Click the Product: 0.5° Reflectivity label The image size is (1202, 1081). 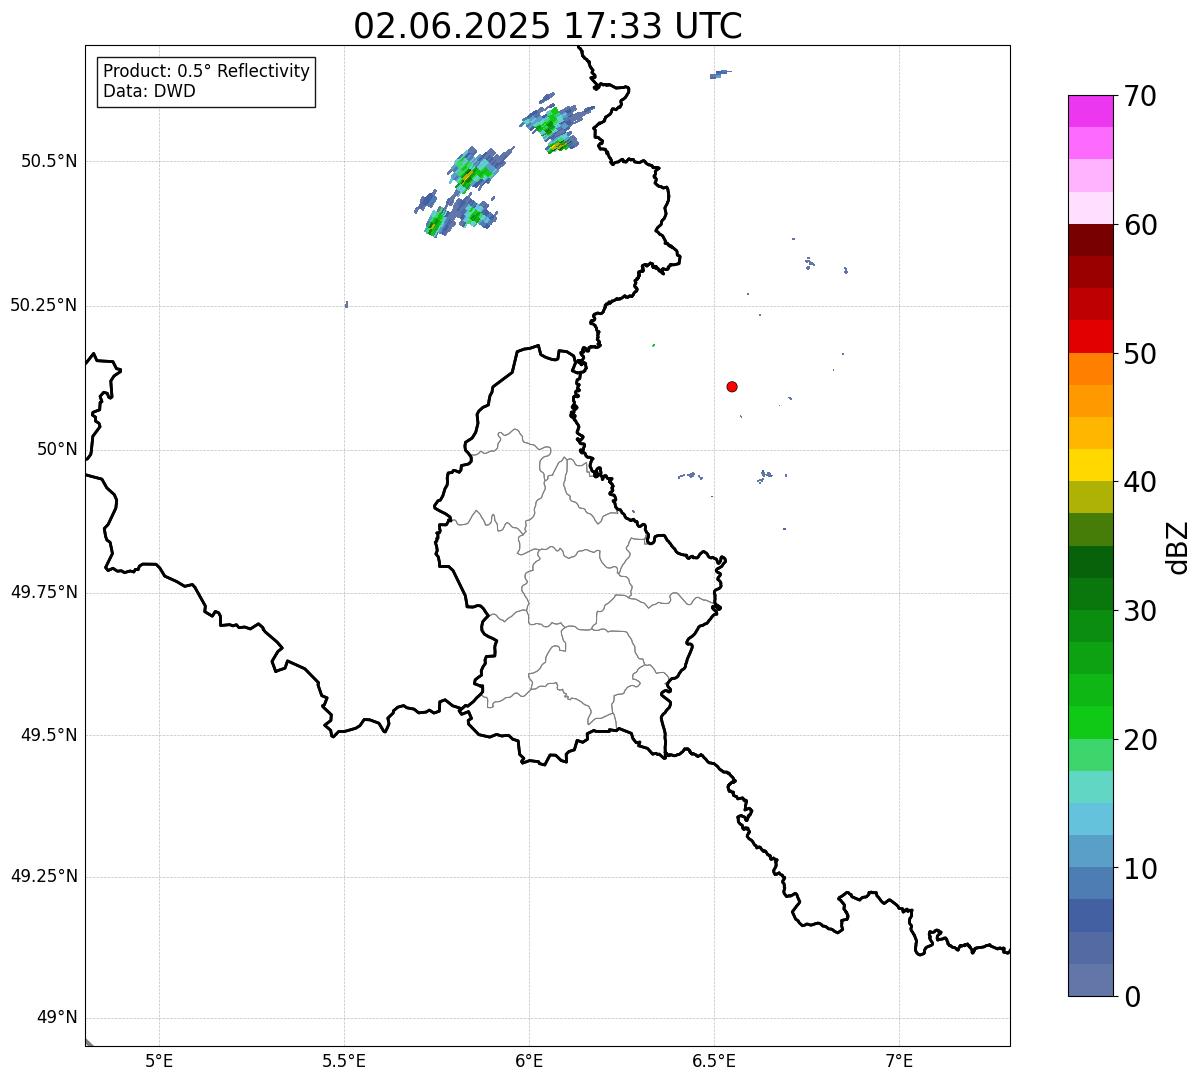click(206, 72)
